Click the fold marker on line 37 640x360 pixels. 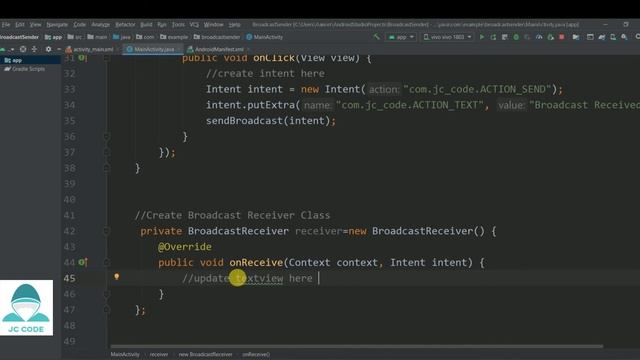click(x=107, y=152)
